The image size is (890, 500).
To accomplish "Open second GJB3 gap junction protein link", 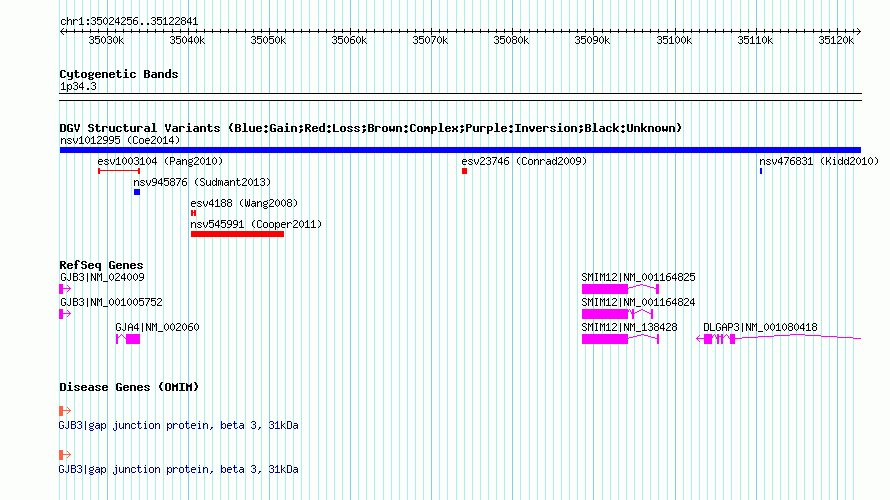I will (178, 469).
